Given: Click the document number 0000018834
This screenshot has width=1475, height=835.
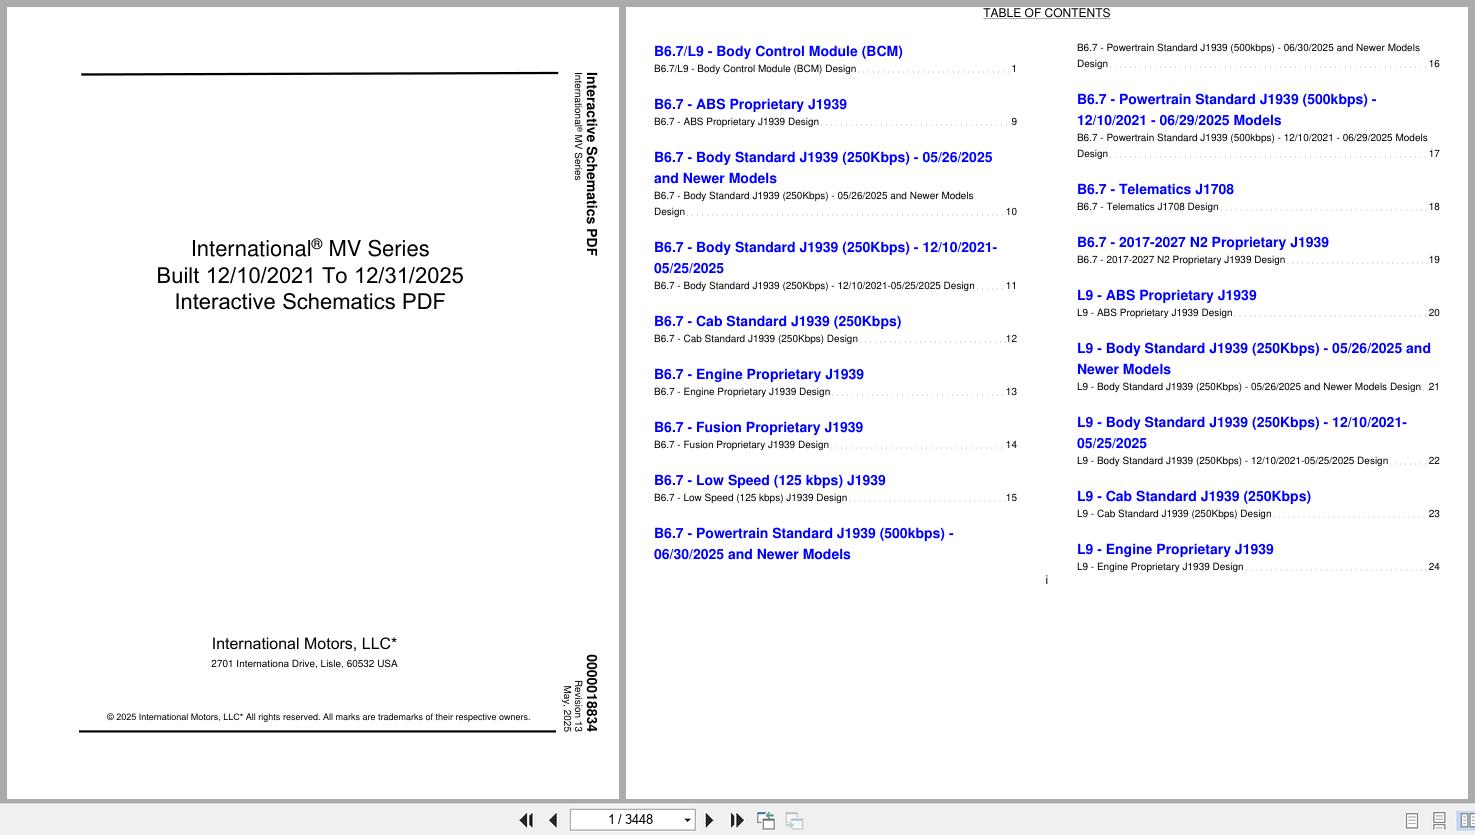Looking at the screenshot, I should coord(591,694).
